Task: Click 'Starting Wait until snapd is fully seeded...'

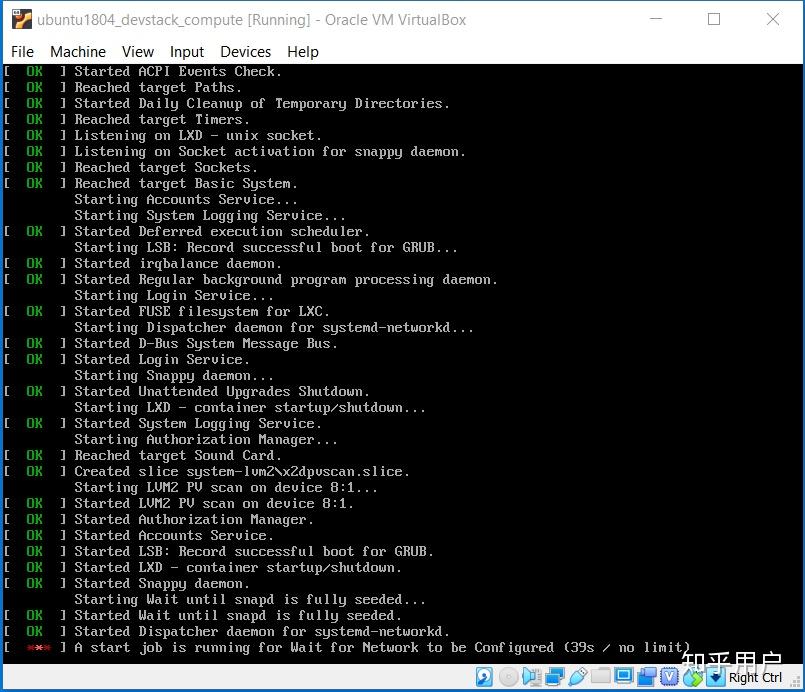Action: [x=250, y=600]
